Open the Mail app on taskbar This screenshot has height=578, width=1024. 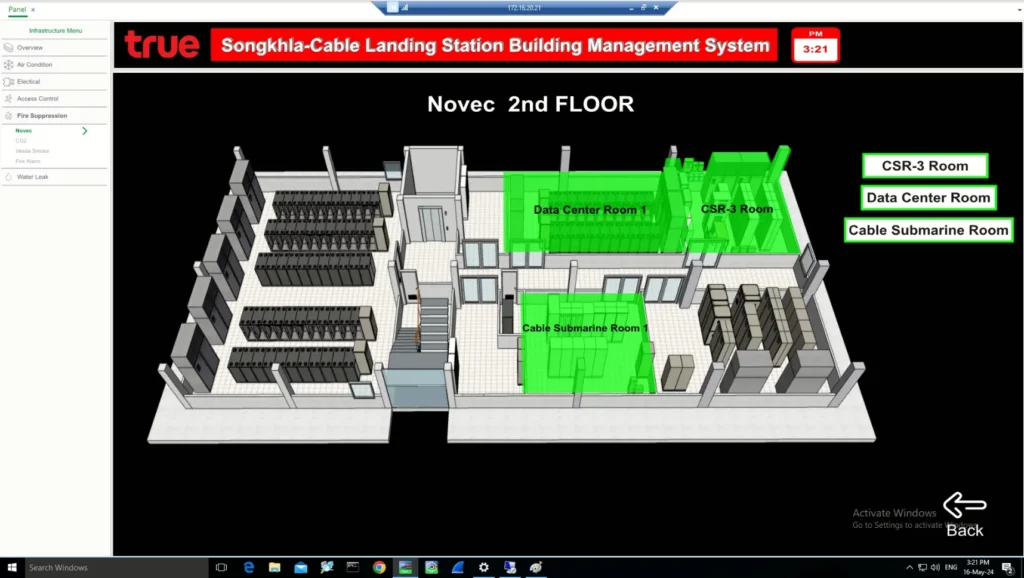point(300,568)
